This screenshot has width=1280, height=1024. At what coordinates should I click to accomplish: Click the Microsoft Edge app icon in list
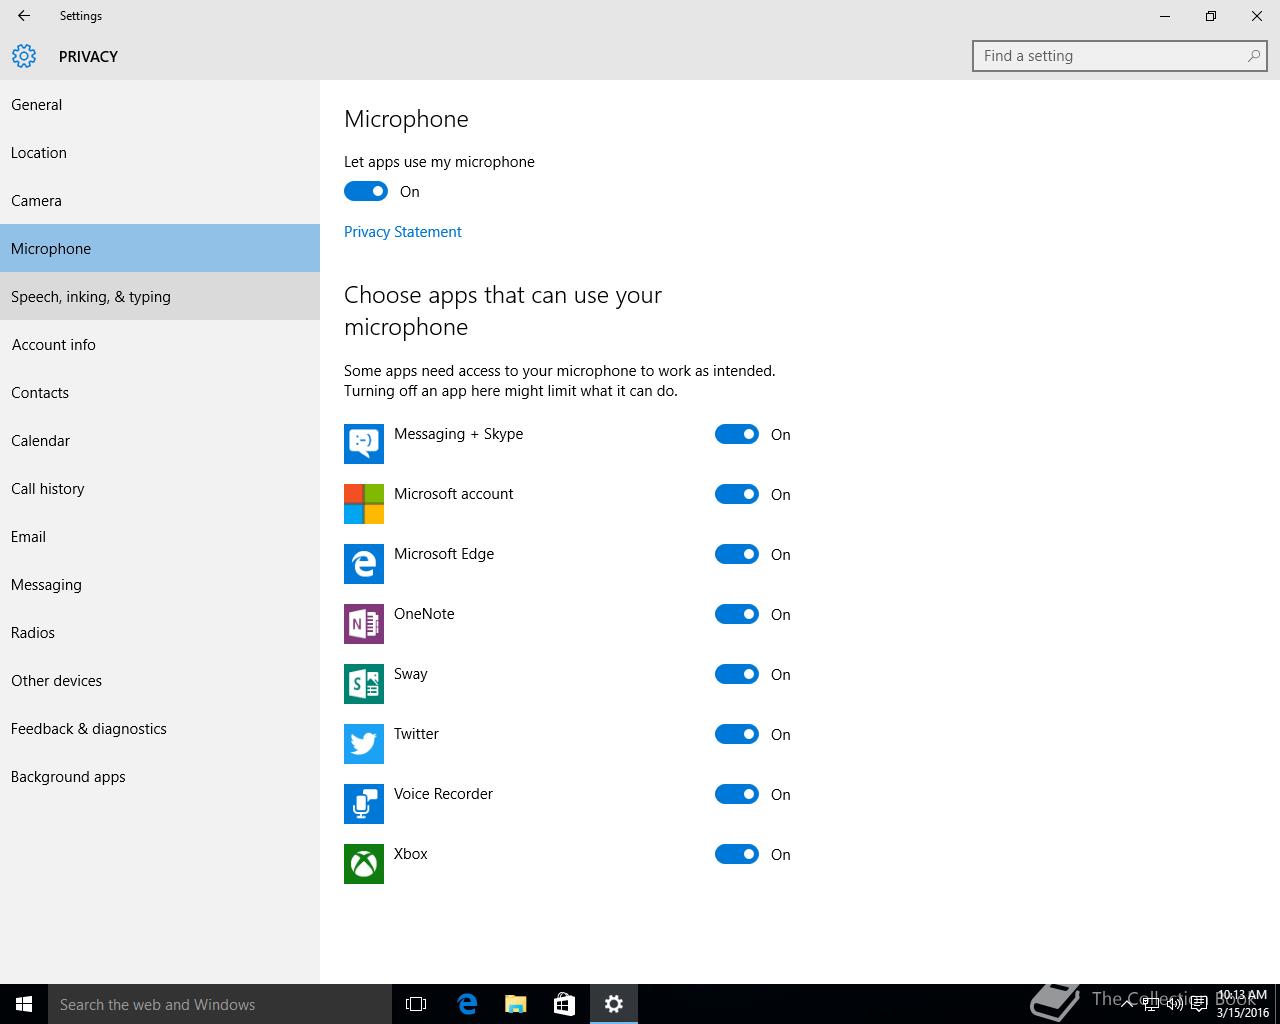[x=364, y=564]
